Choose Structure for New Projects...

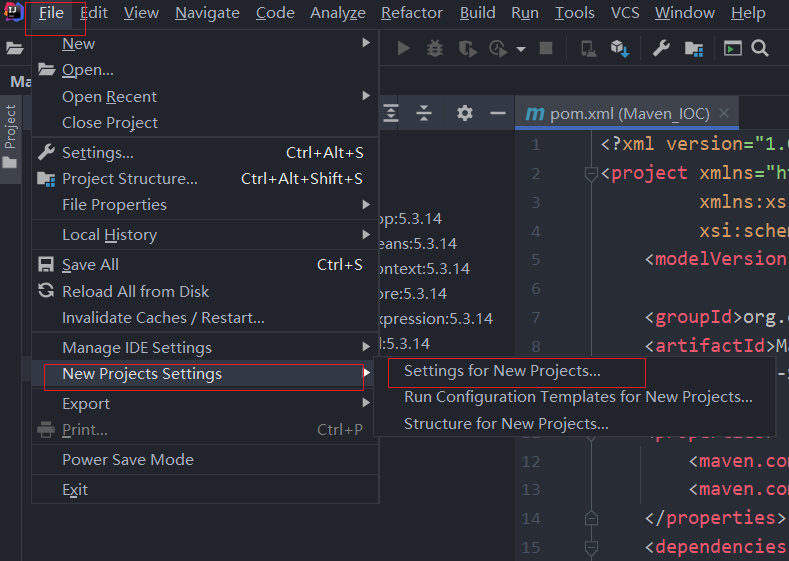(x=574, y=424)
